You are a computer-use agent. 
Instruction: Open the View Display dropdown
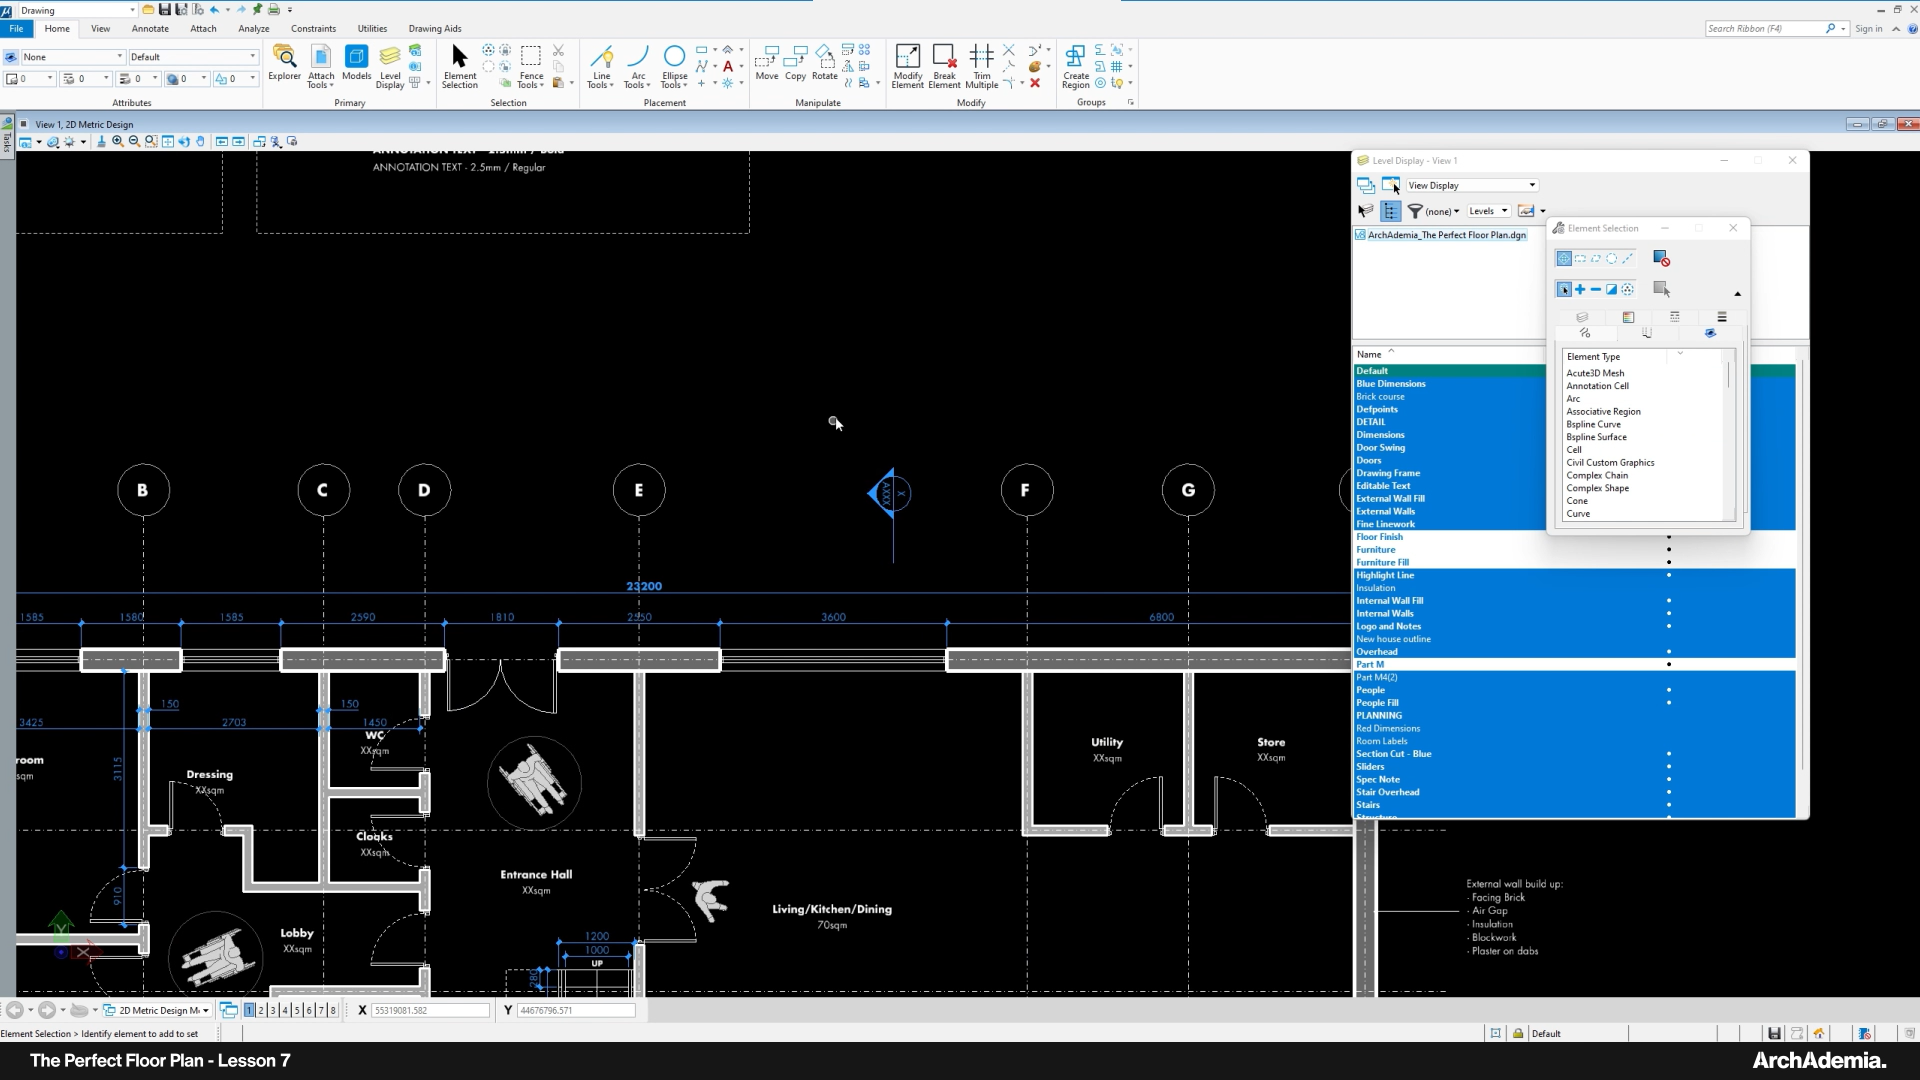[1471, 185]
